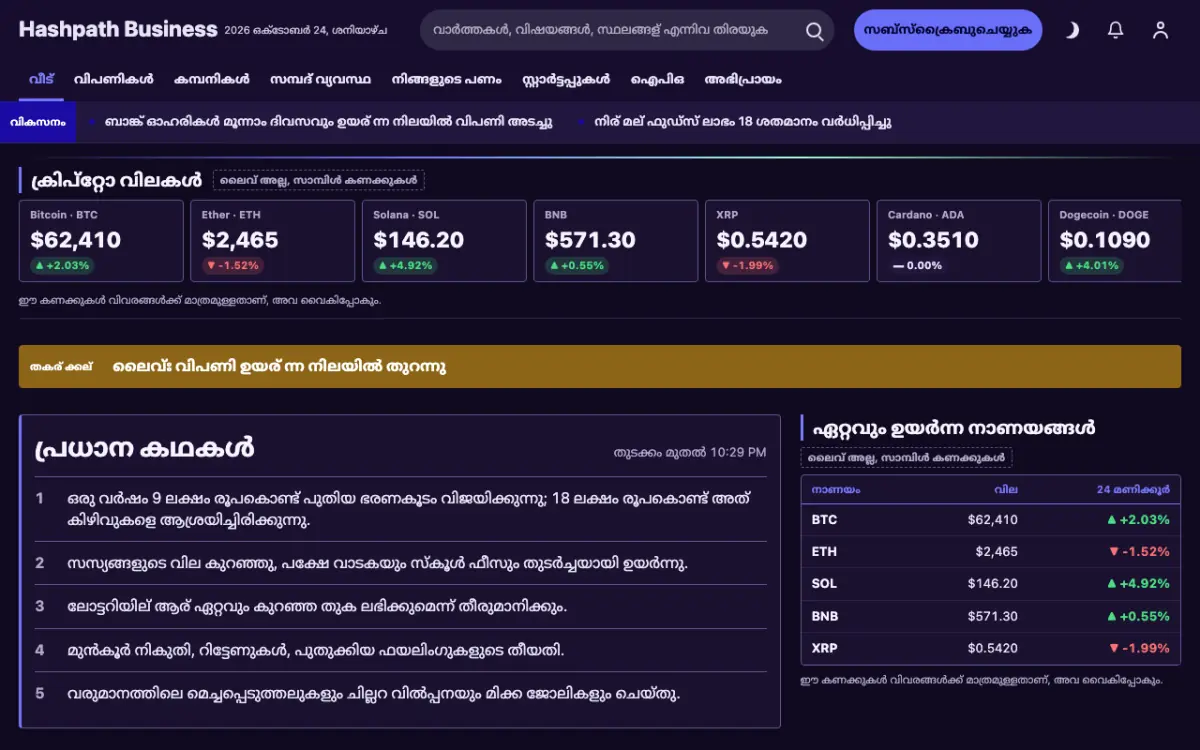The height and width of the screenshot is (750, 1200).
Task: Open the Solana SOL price card
Action: point(444,241)
